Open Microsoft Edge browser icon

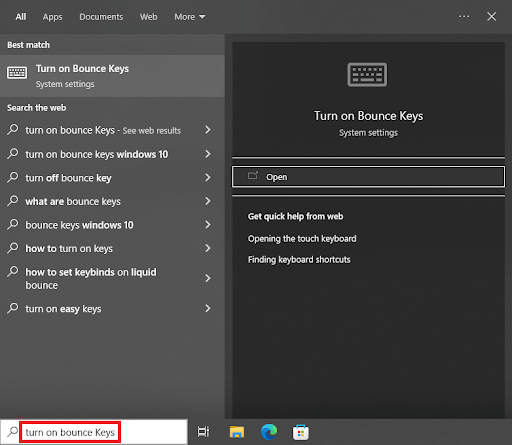(269, 432)
